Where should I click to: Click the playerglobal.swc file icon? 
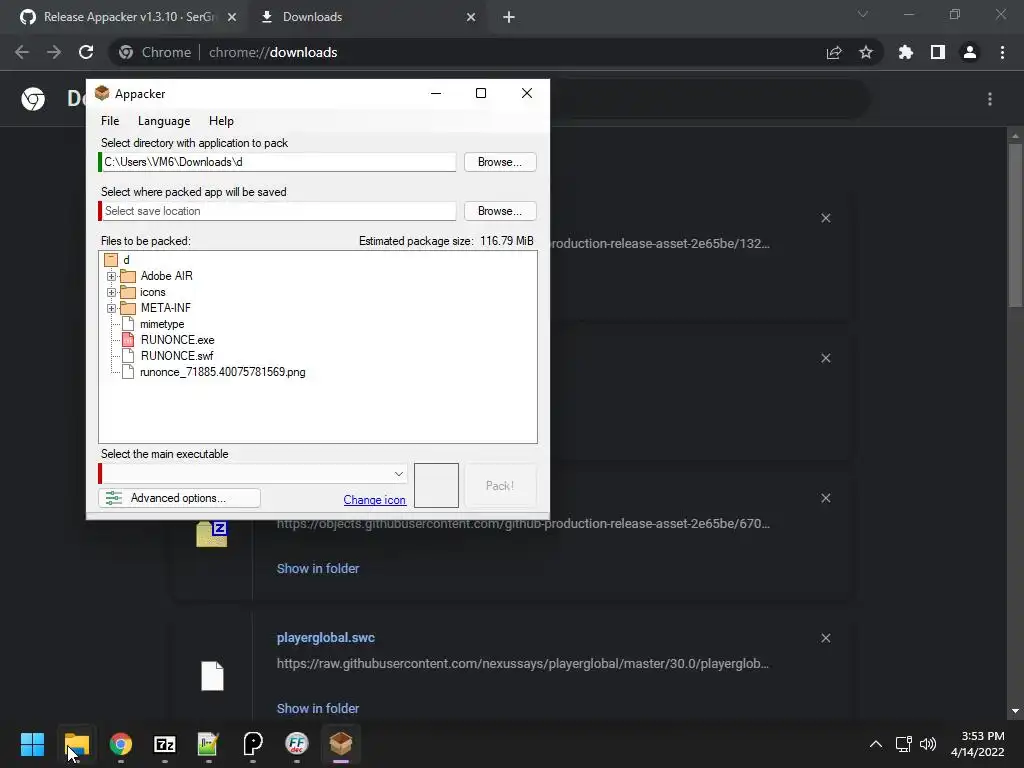click(212, 676)
